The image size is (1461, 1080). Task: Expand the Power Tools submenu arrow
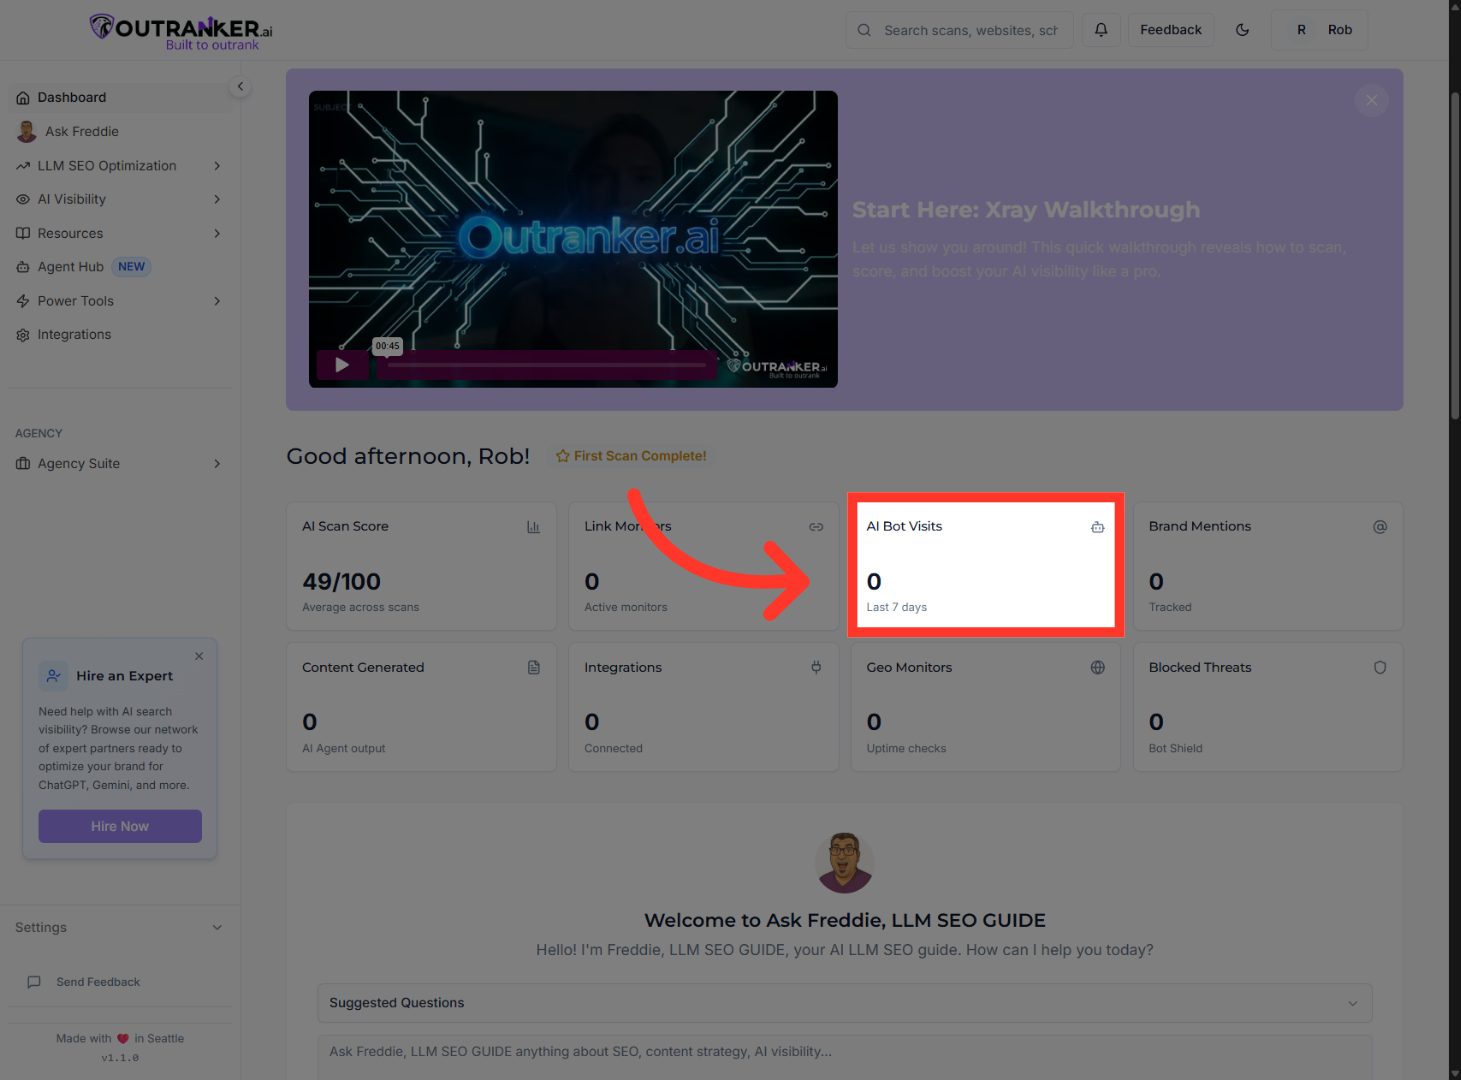(x=217, y=301)
